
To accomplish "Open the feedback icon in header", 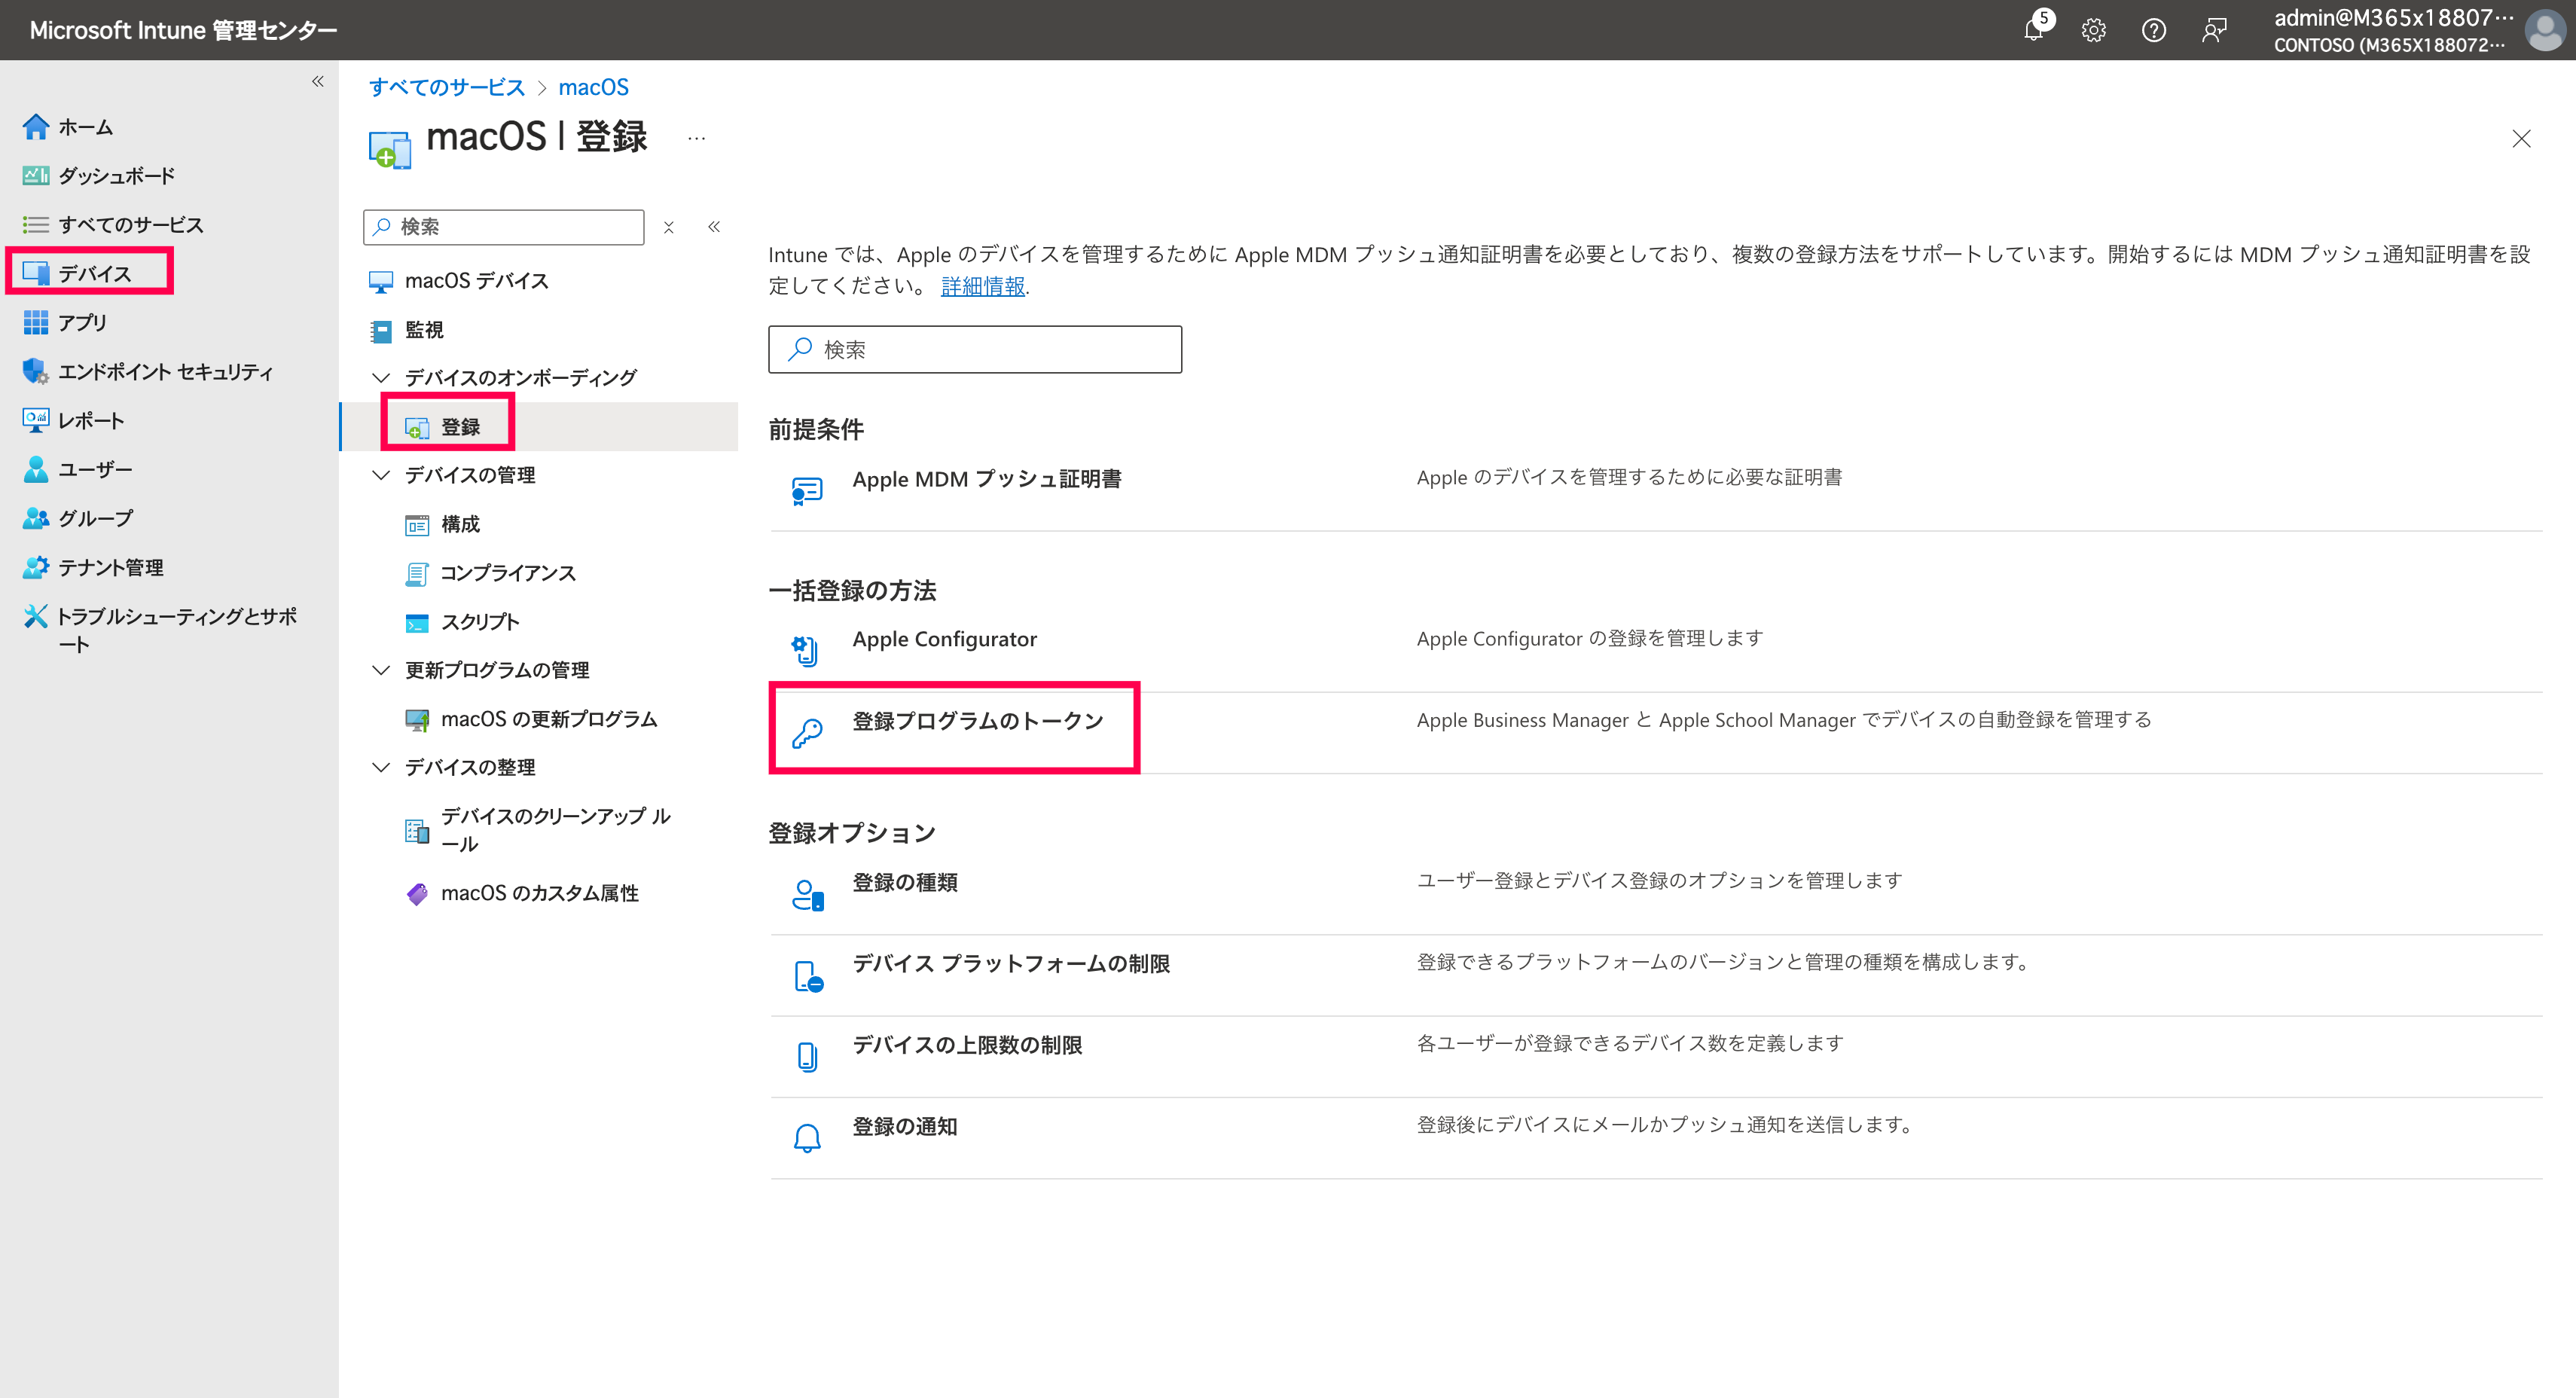I will coord(2215,30).
